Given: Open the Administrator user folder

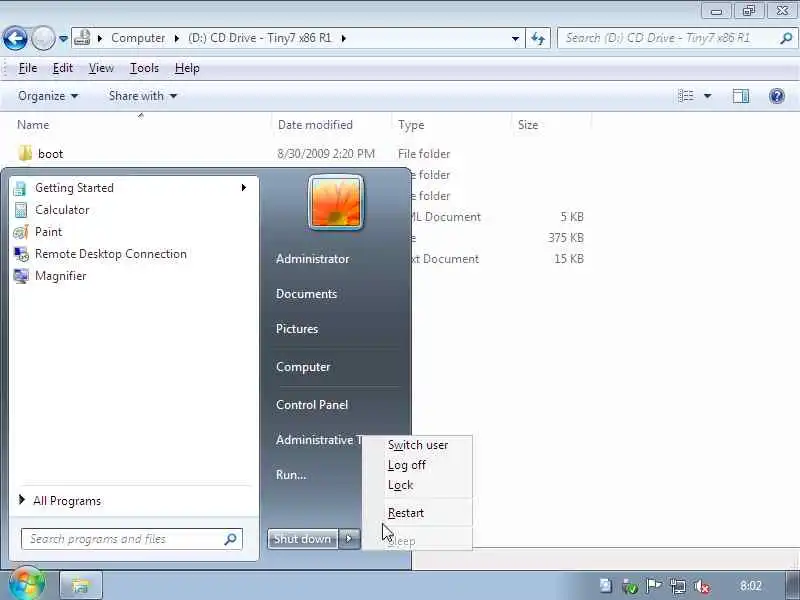Looking at the screenshot, I should pos(312,259).
